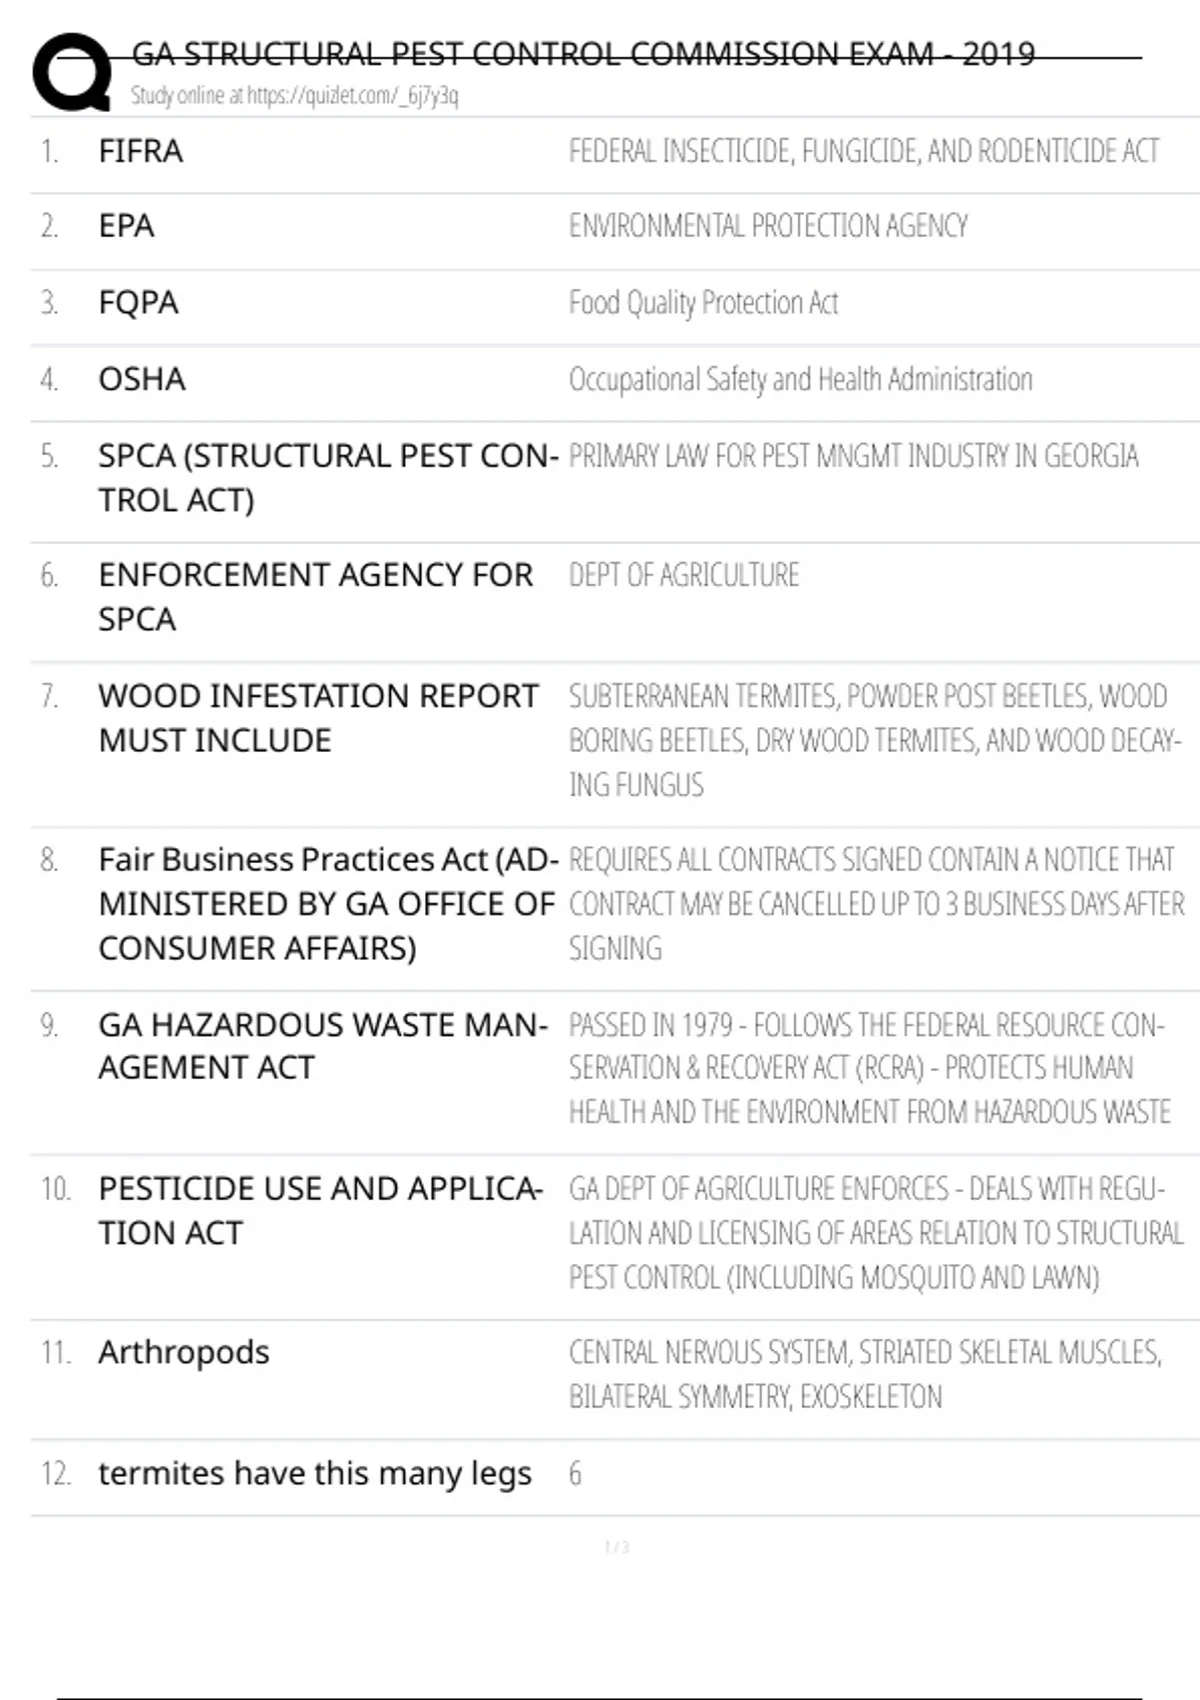
Task: Click the subterranean termites definition text
Action: pos(875,740)
